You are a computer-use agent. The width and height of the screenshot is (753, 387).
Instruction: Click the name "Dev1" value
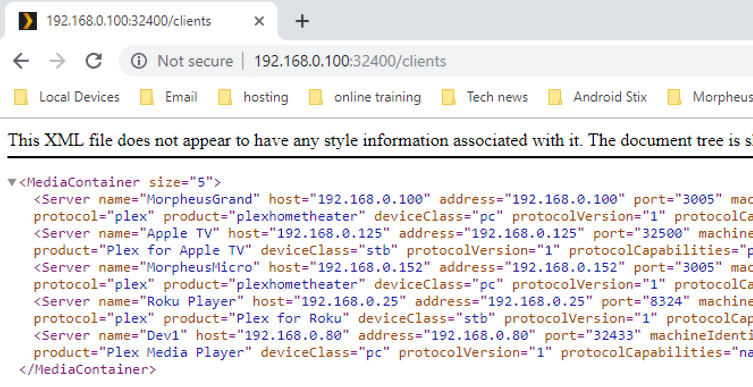tap(163, 336)
